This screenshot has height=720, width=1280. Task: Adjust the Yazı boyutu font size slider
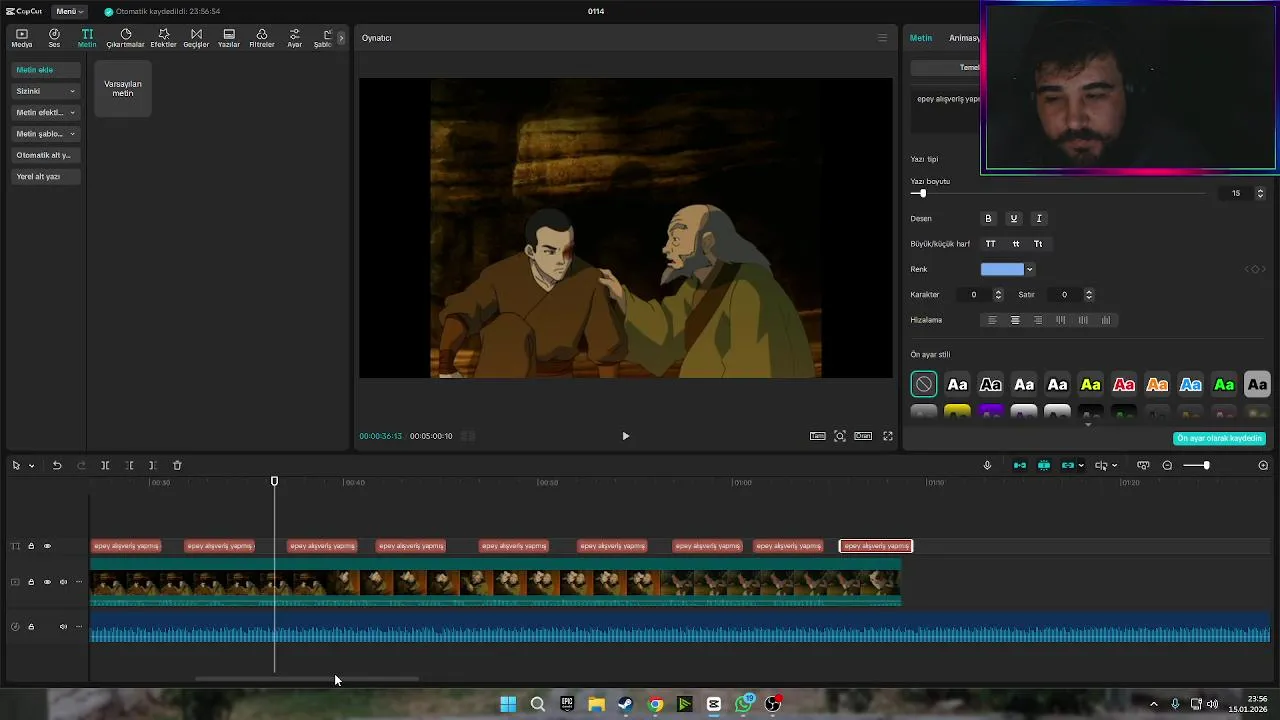coord(922,193)
